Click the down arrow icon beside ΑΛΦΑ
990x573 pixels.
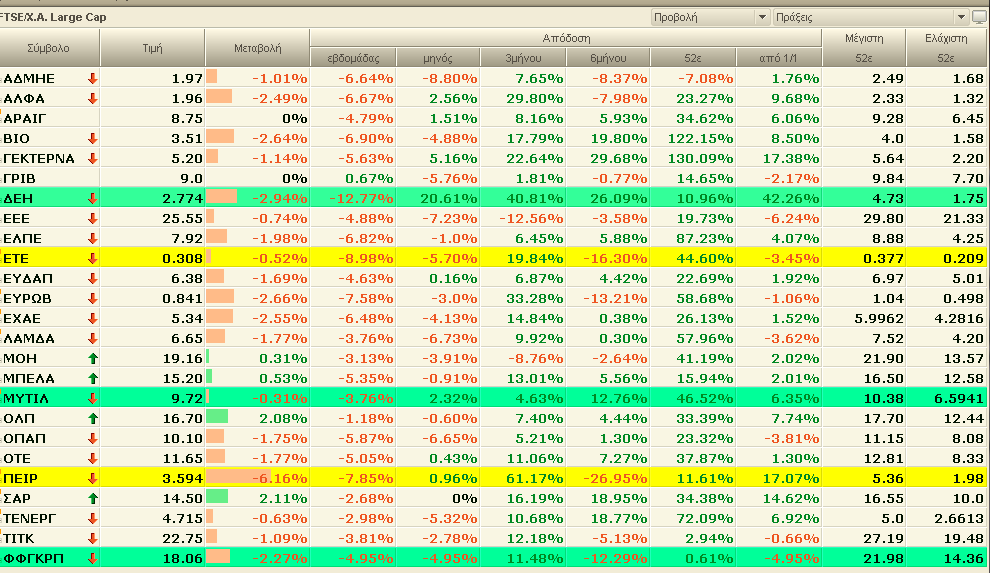[x=93, y=98]
